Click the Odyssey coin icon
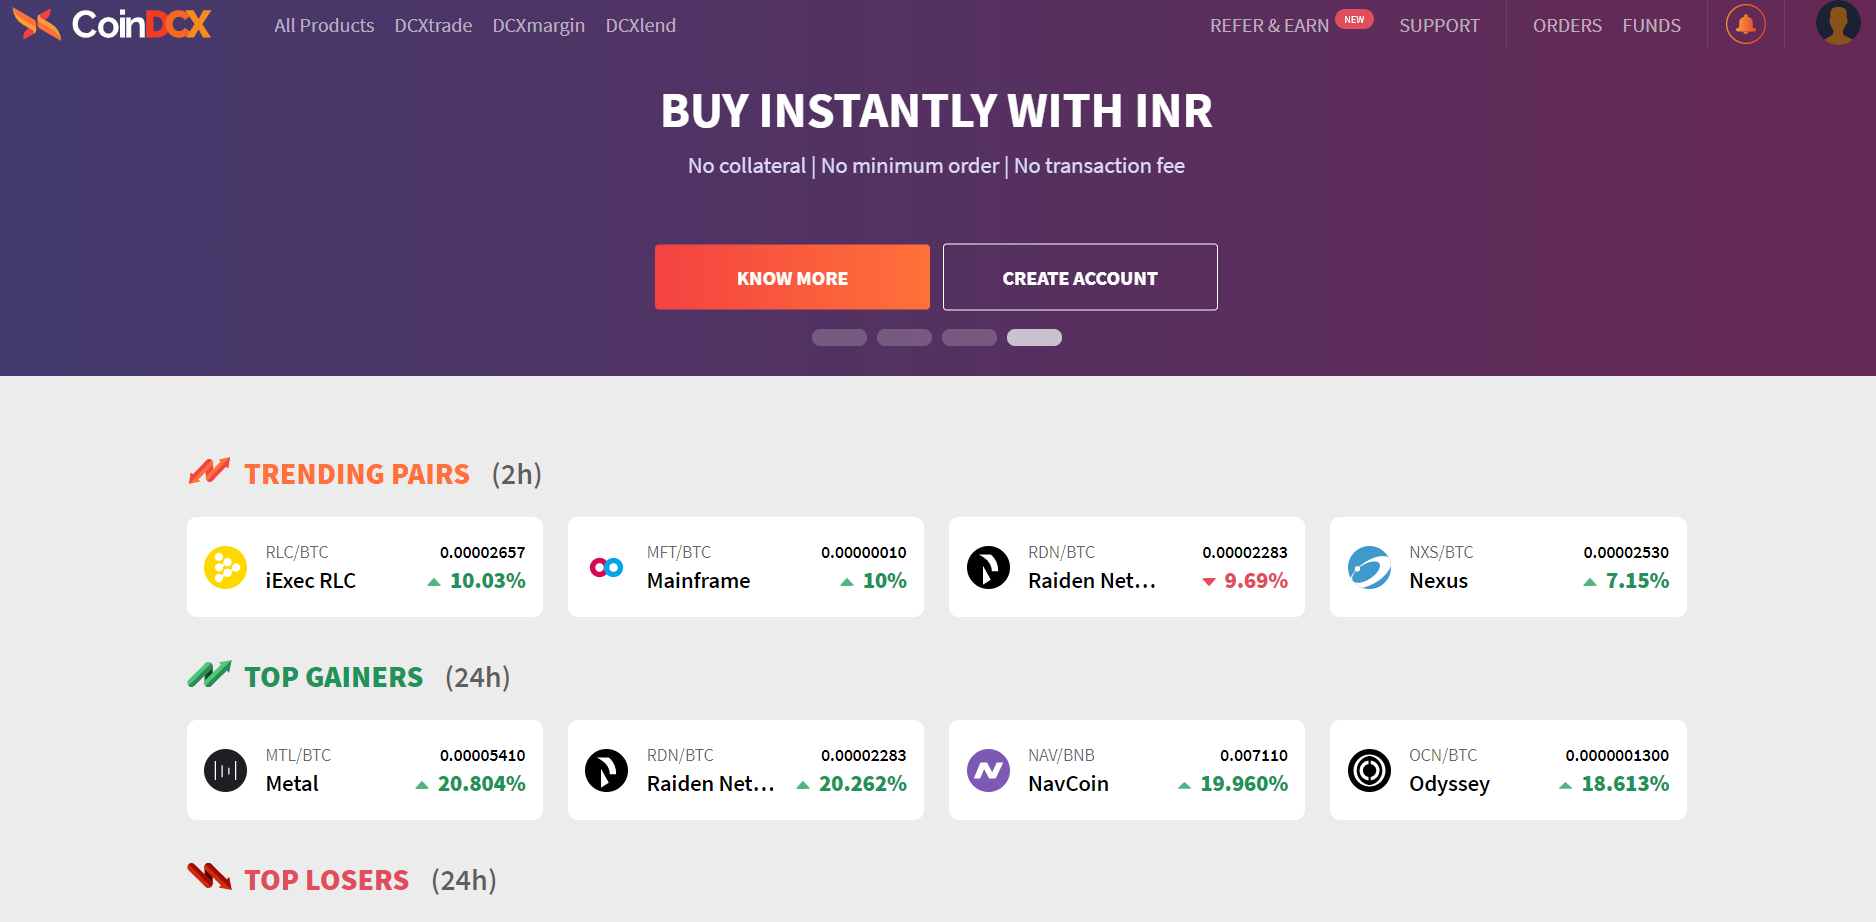1876x922 pixels. click(x=1369, y=771)
